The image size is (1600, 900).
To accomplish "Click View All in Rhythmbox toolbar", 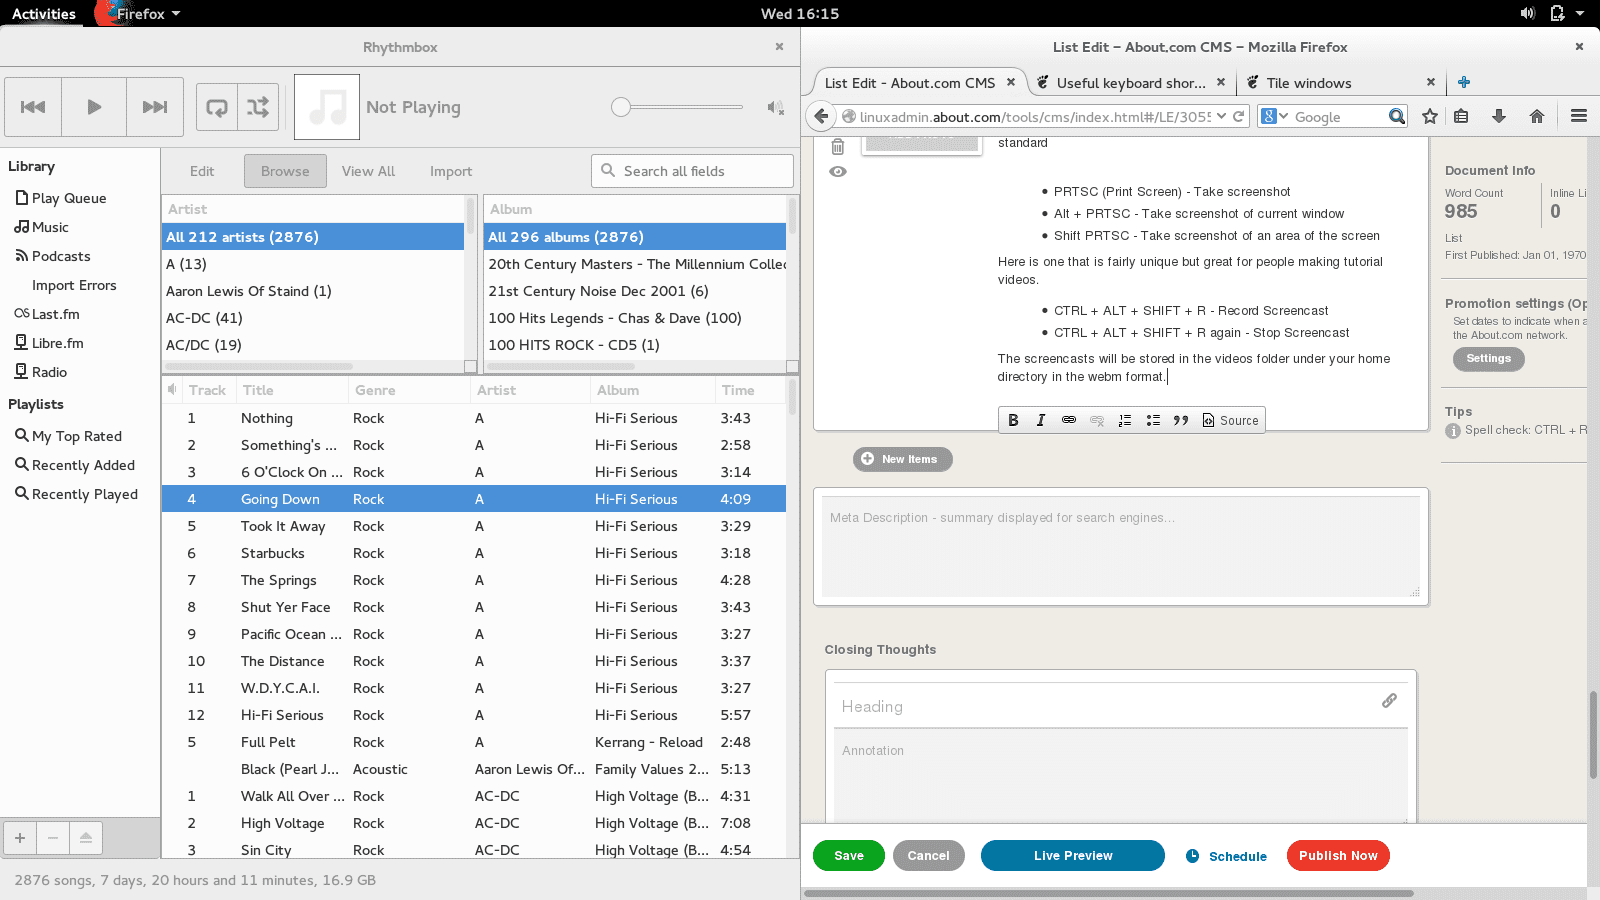I will (368, 171).
